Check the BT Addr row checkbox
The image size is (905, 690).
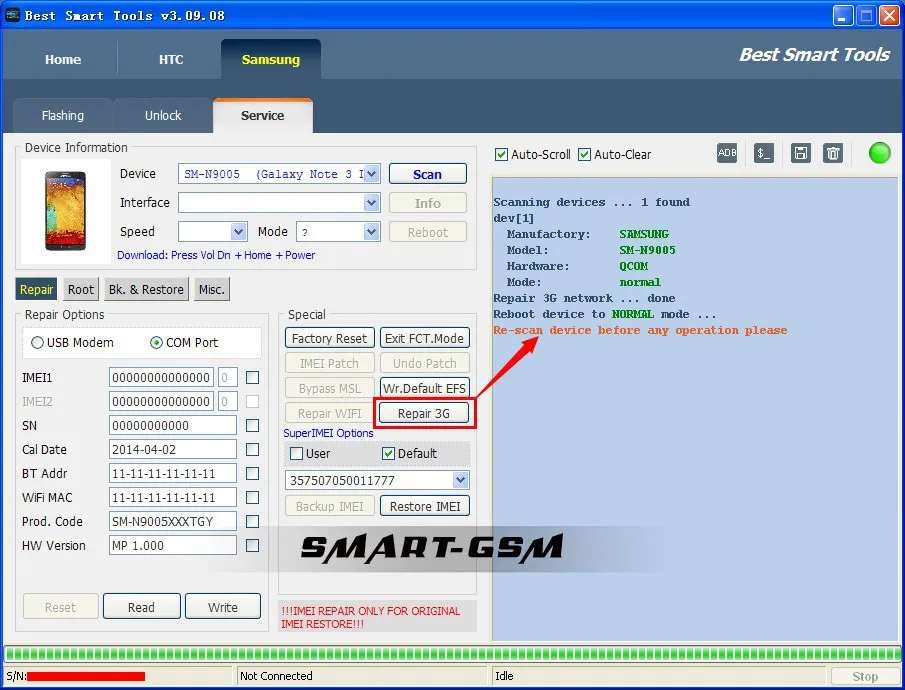tap(252, 473)
